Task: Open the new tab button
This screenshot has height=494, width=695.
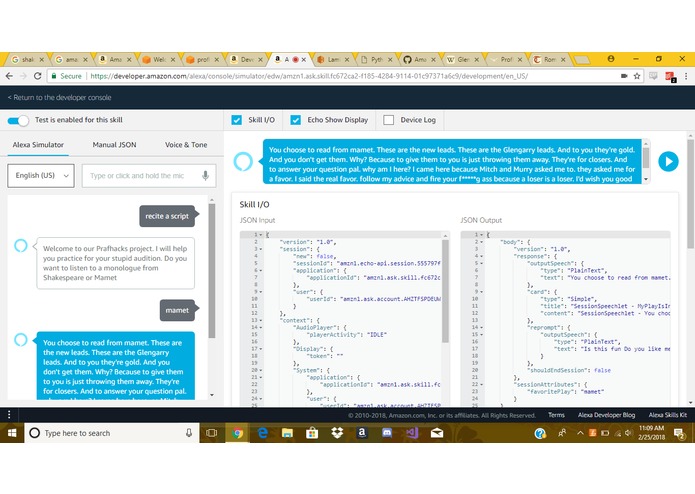Action: pyautogui.click(x=581, y=59)
